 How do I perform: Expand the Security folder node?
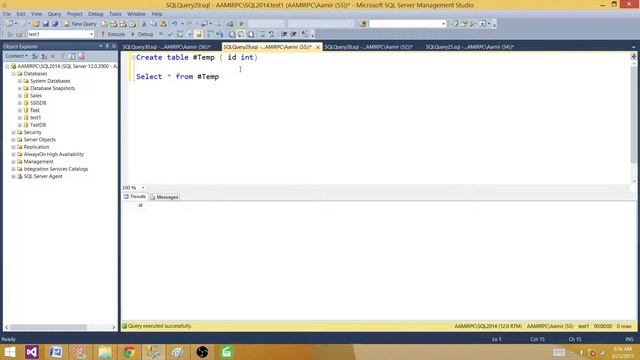[x=13, y=133]
